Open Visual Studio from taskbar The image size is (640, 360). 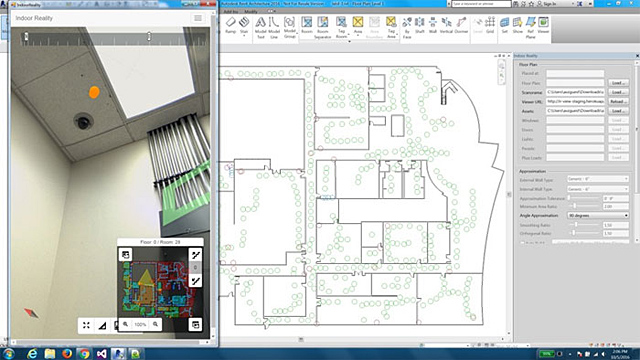[x=101, y=353]
